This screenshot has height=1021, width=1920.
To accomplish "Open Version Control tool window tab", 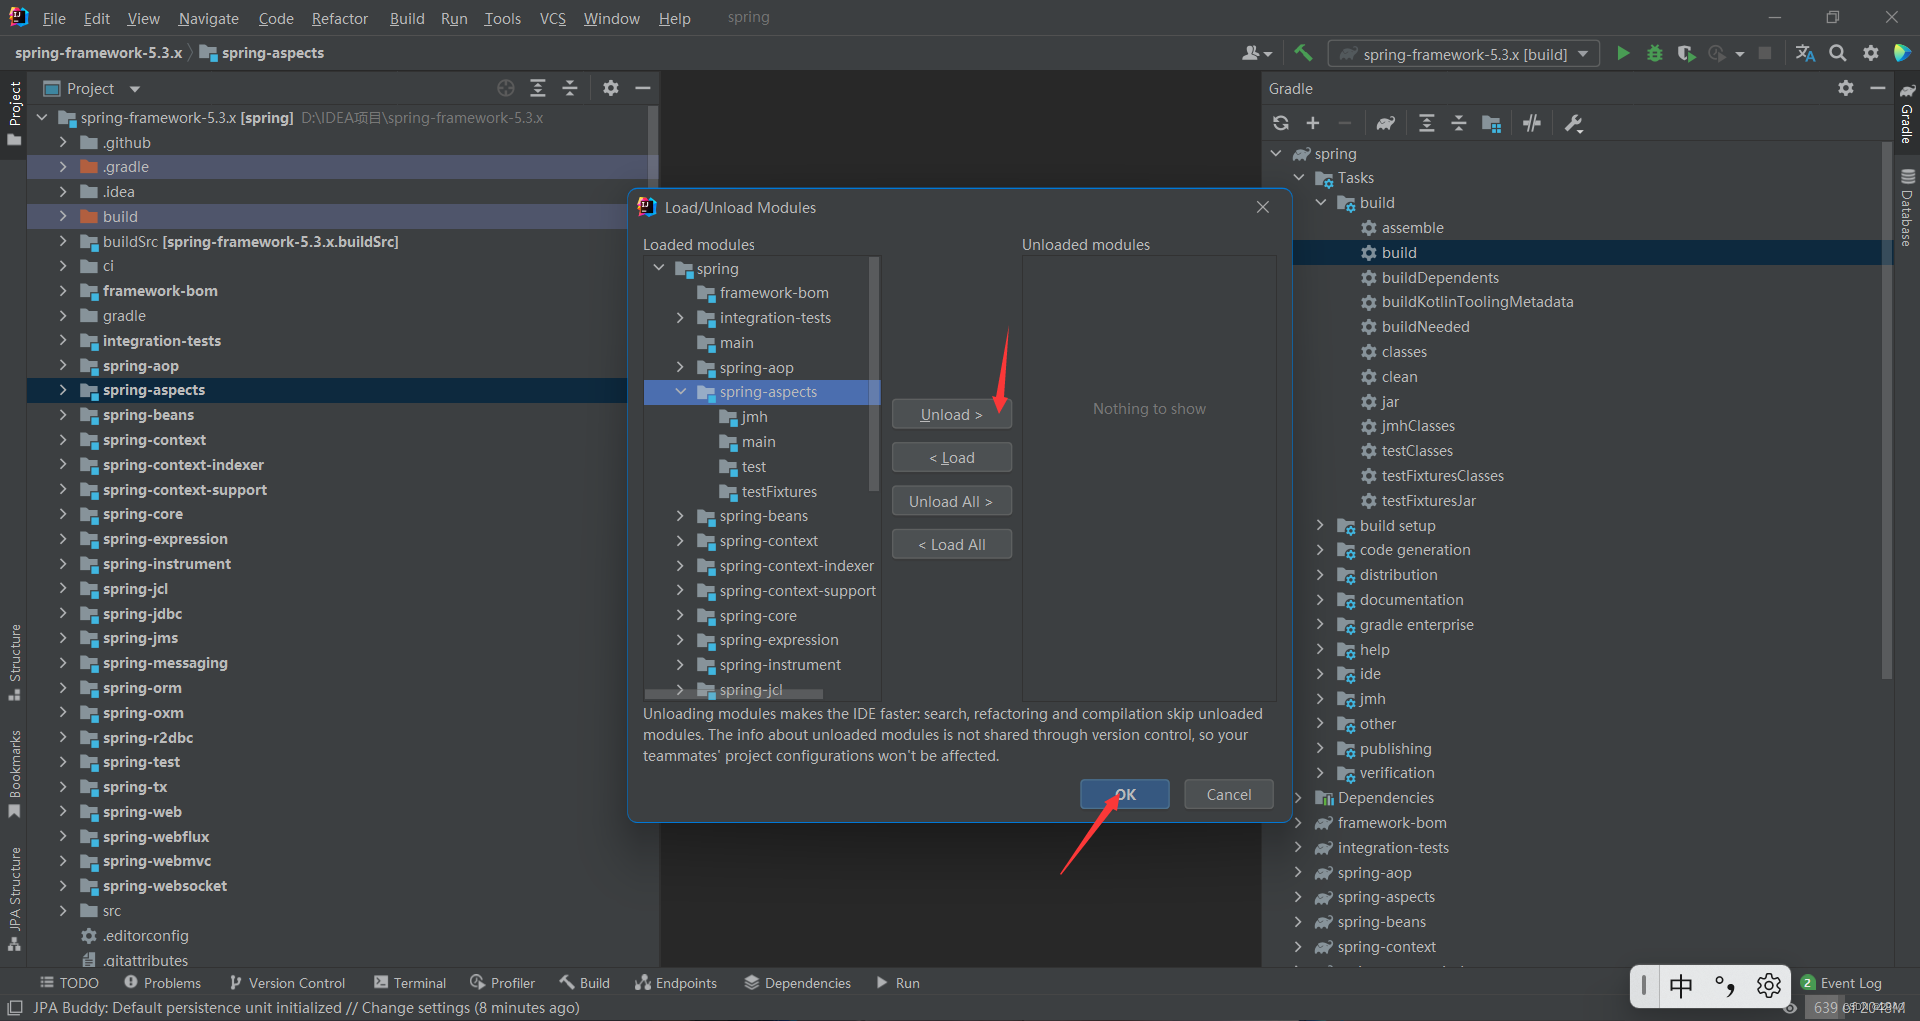I will [287, 983].
